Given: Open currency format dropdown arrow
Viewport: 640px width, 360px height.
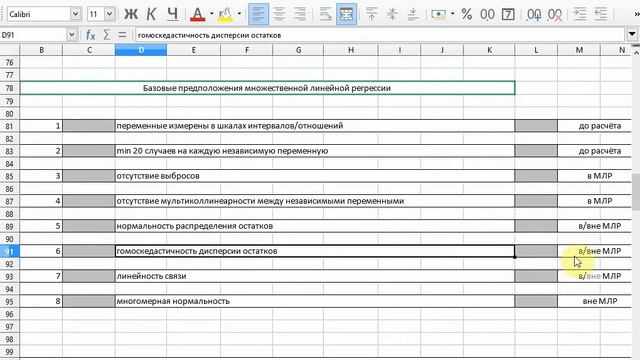Looking at the screenshot, I should (452, 14).
